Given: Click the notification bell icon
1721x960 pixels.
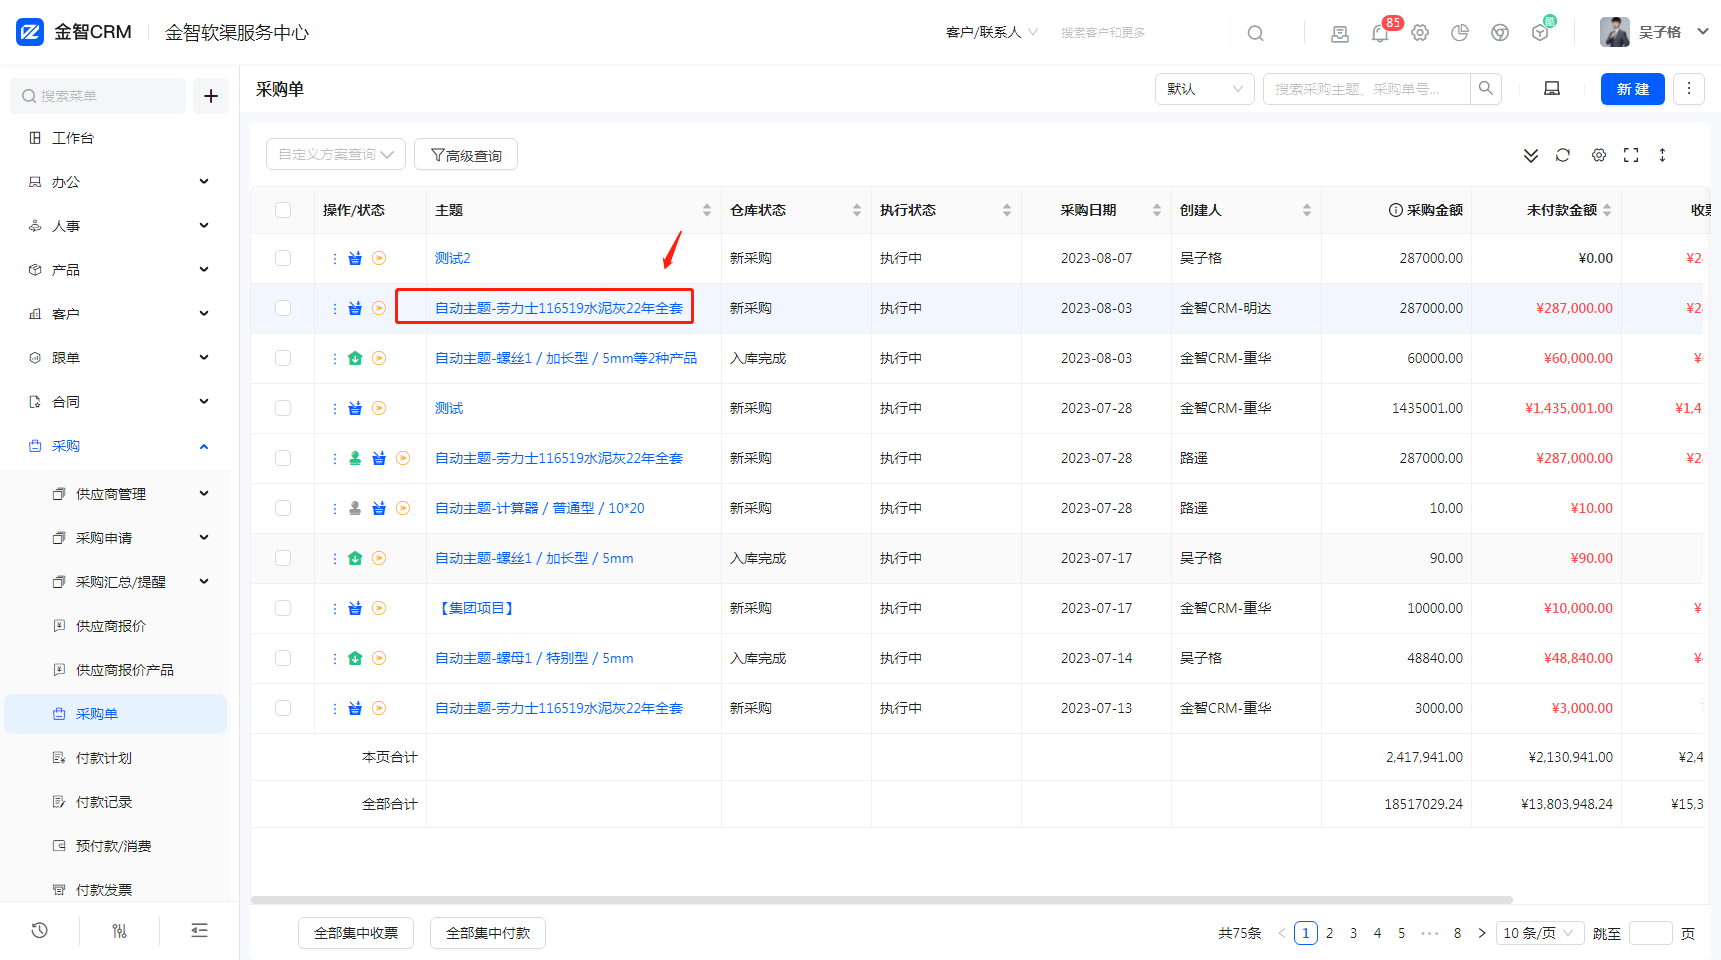Looking at the screenshot, I should point(1379,33).
